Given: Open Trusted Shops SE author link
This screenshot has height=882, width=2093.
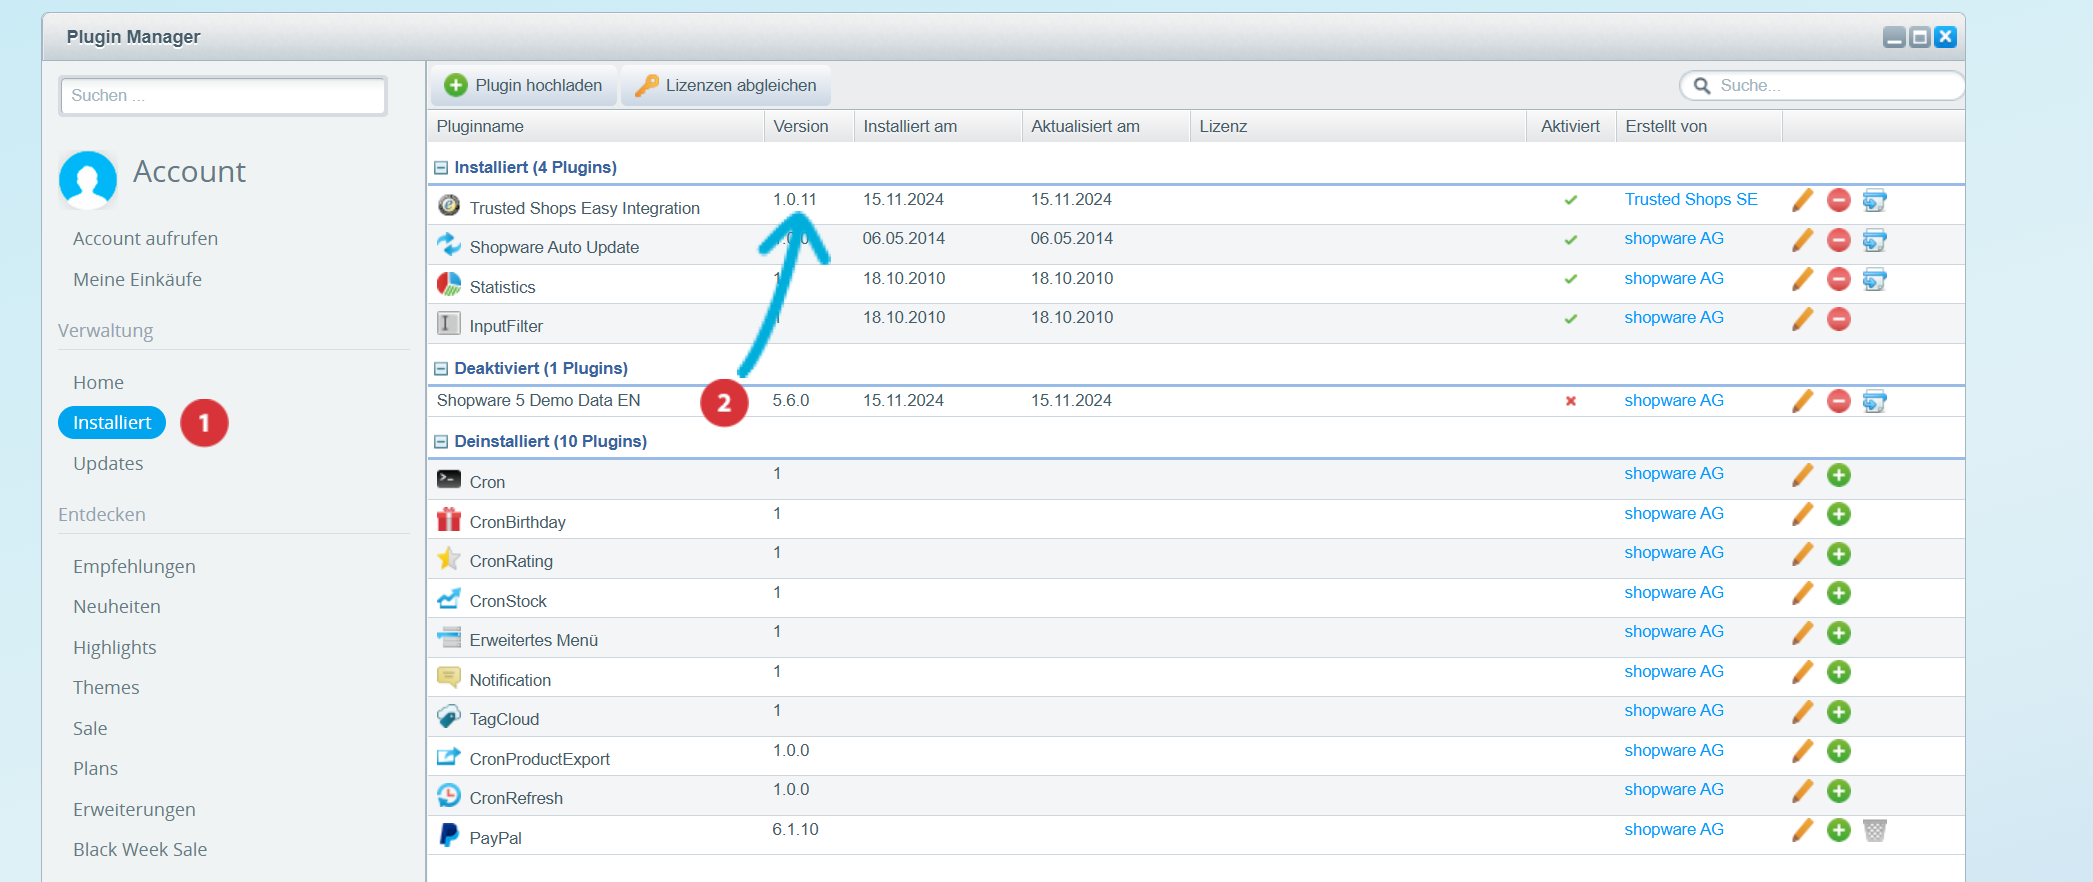Looking at the screenshot, I should point(1691,200).
